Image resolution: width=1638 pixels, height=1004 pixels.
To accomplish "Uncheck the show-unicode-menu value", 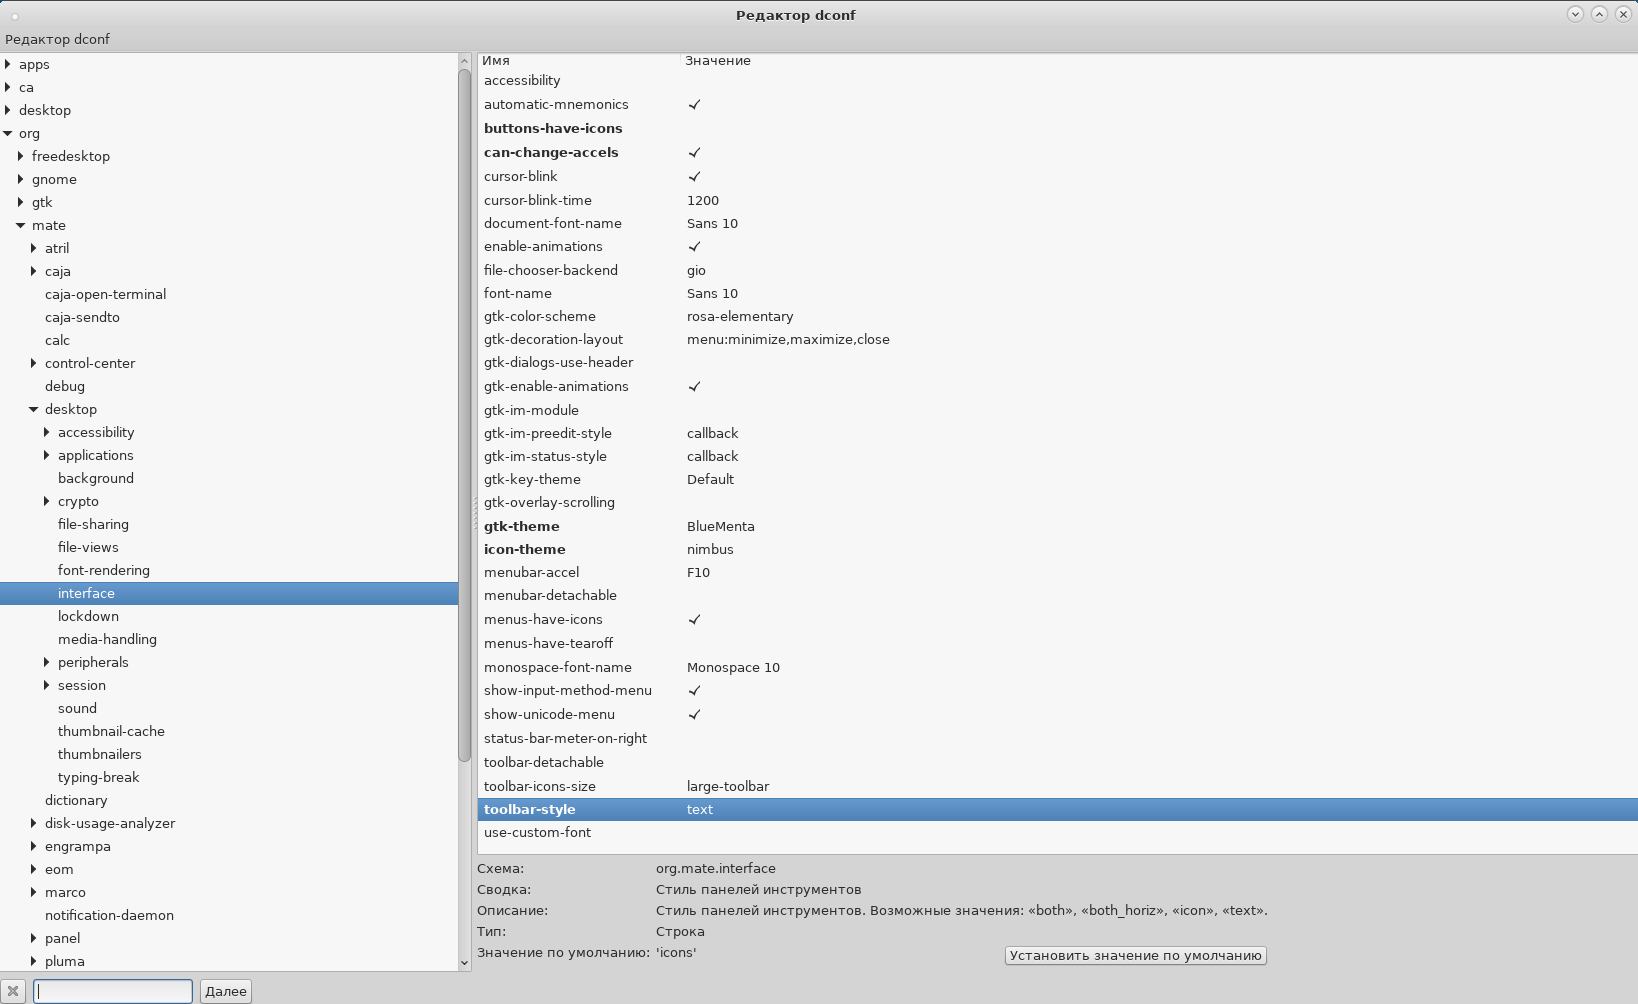I will click(694, 715).
